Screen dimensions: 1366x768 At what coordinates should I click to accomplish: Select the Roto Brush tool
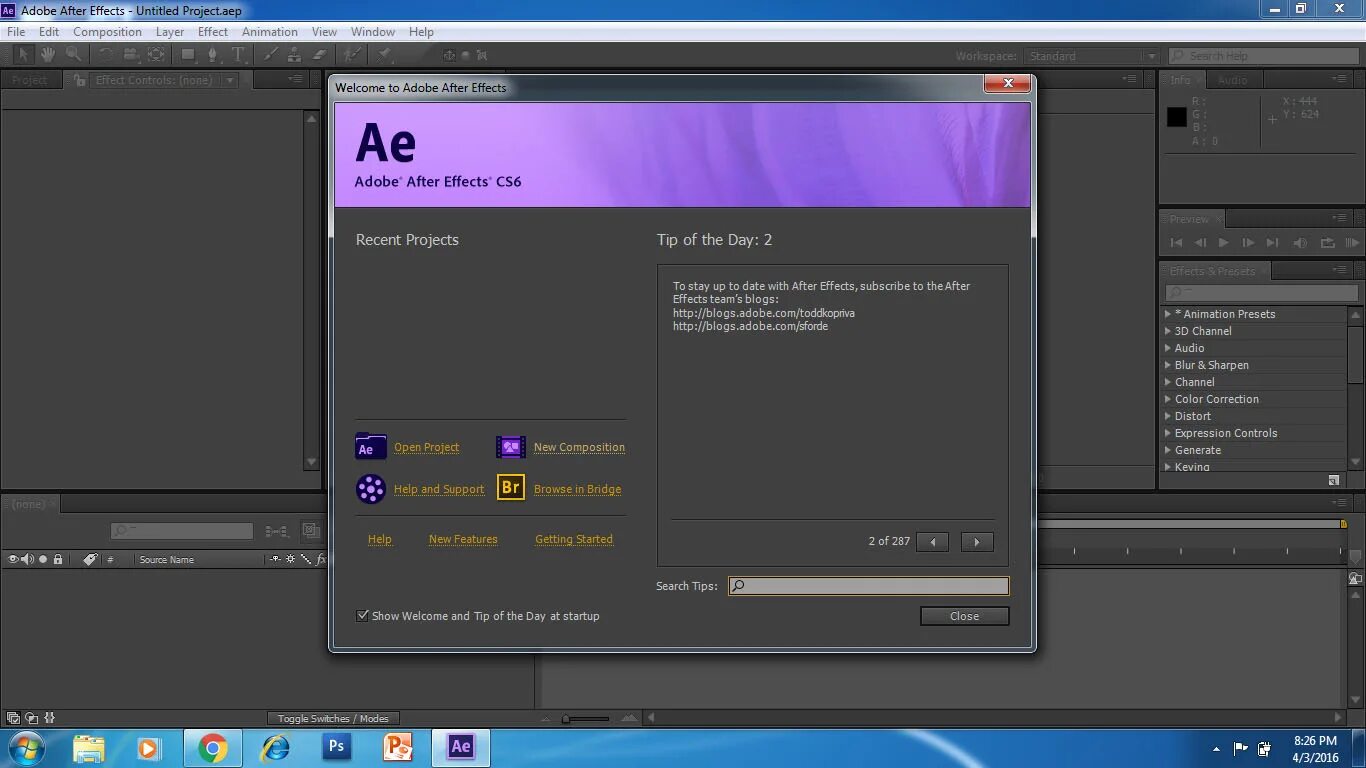pyautogui.click(x=353, y=55)
